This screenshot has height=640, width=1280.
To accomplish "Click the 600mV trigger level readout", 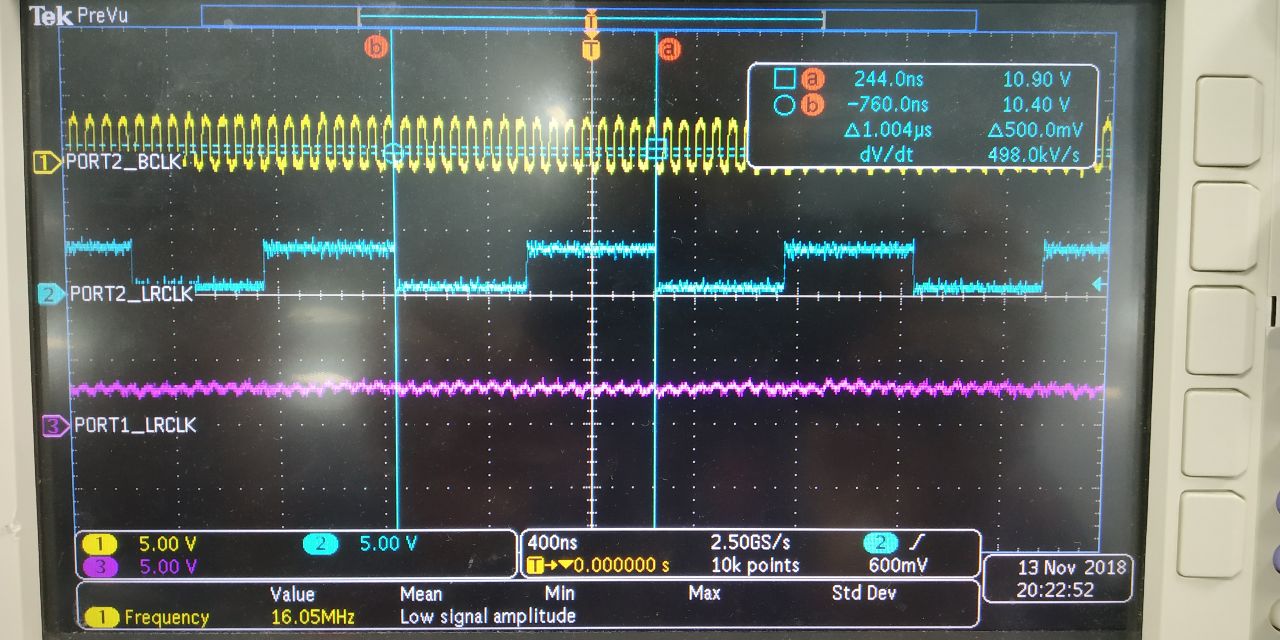I will (x=897, y=565).
